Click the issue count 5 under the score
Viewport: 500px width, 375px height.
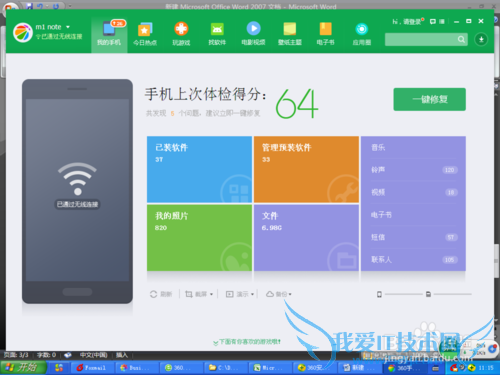pyautogui.click(x=172, y=113)
